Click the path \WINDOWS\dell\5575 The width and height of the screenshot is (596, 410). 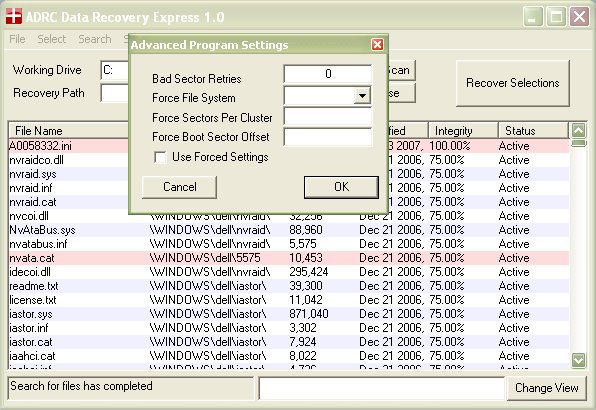[x=205, y=258]
